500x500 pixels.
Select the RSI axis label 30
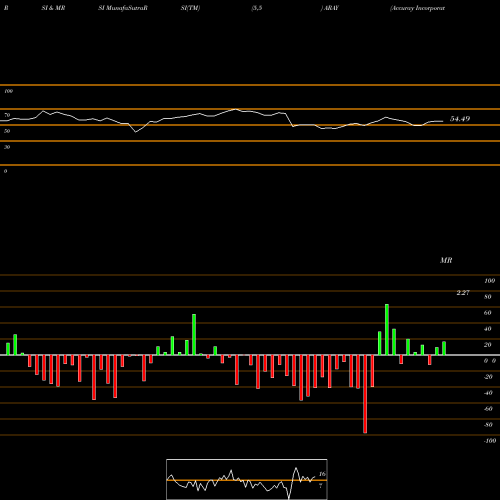tap(7, 147)
